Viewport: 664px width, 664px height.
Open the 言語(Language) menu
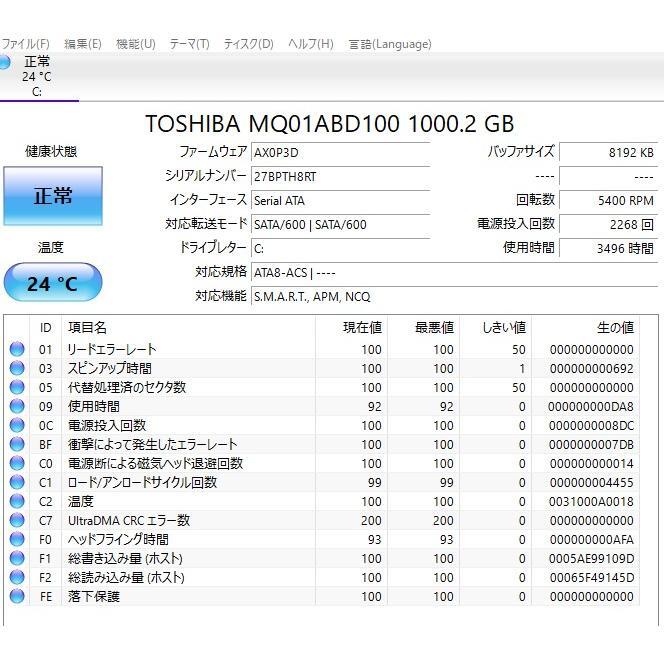[390, 44]
